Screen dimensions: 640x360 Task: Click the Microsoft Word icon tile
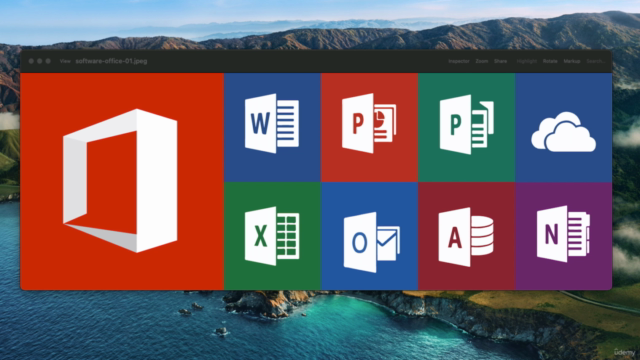[272, 127]
